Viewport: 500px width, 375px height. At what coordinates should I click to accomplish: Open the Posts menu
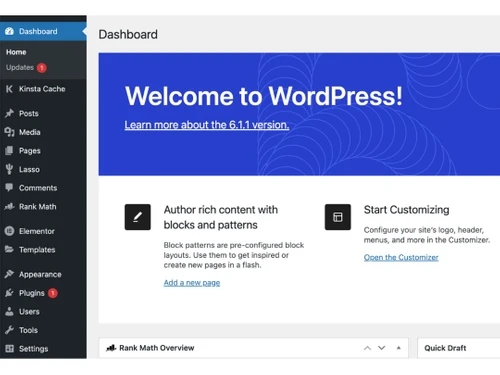[43, 113]
